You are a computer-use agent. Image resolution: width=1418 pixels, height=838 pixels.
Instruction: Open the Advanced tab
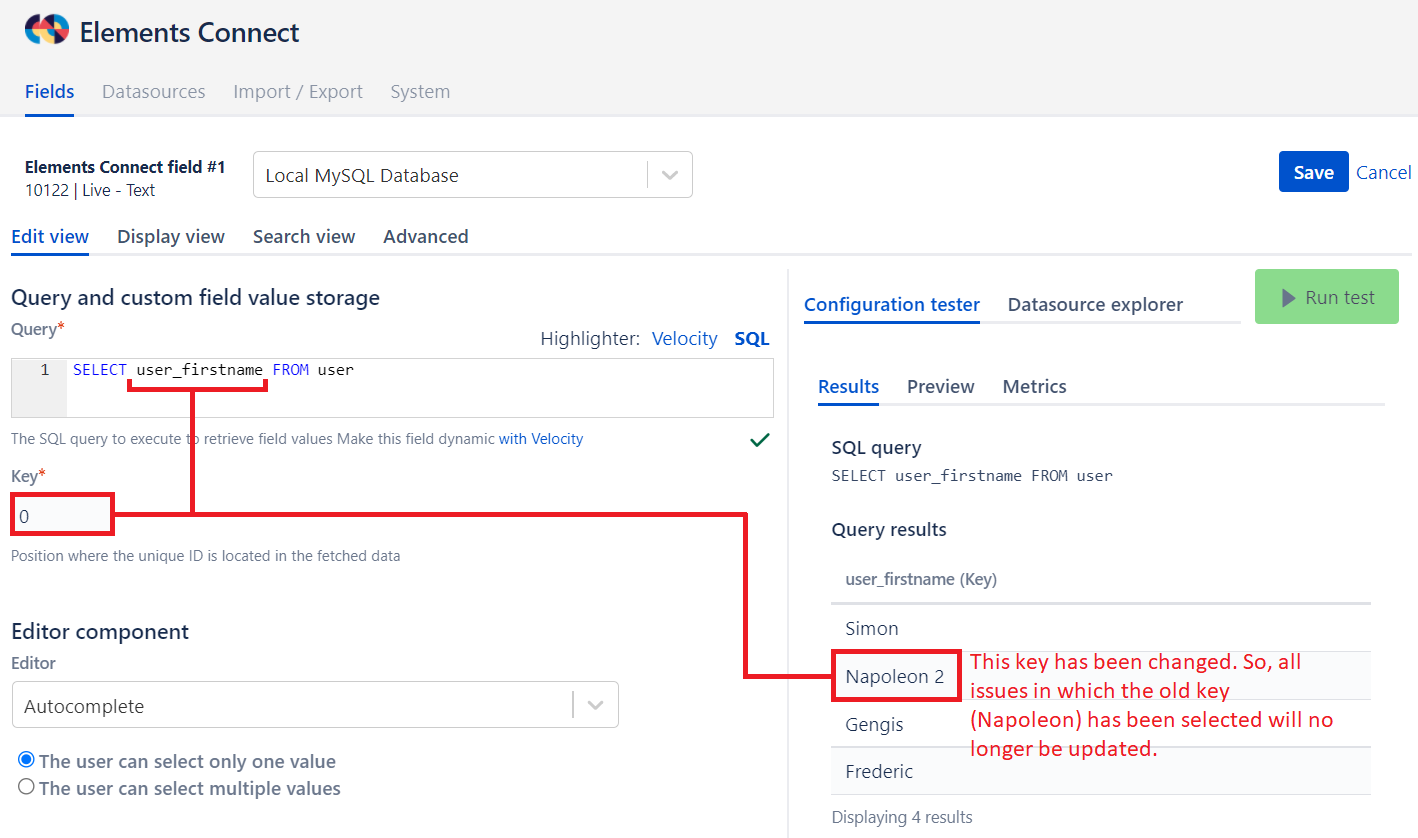click(x=425, y=236)
